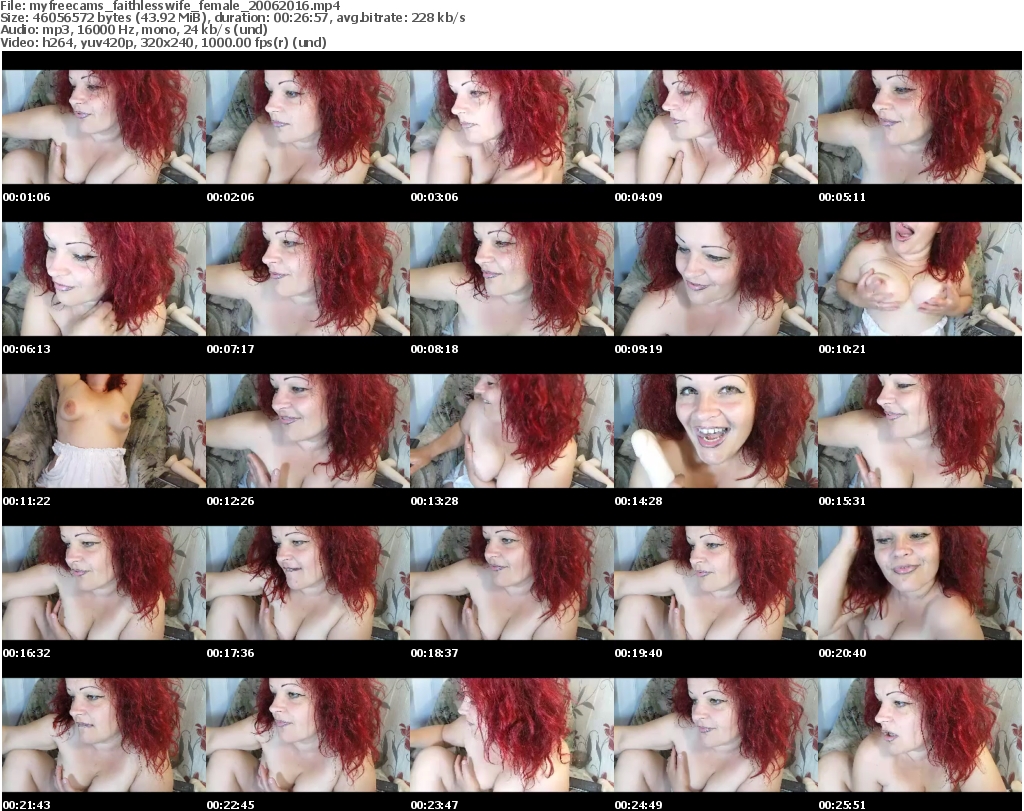The height and width of the screenshot is (811, 1024).
Task: Click the timestamp text 00:24:49
Action: 638,805
